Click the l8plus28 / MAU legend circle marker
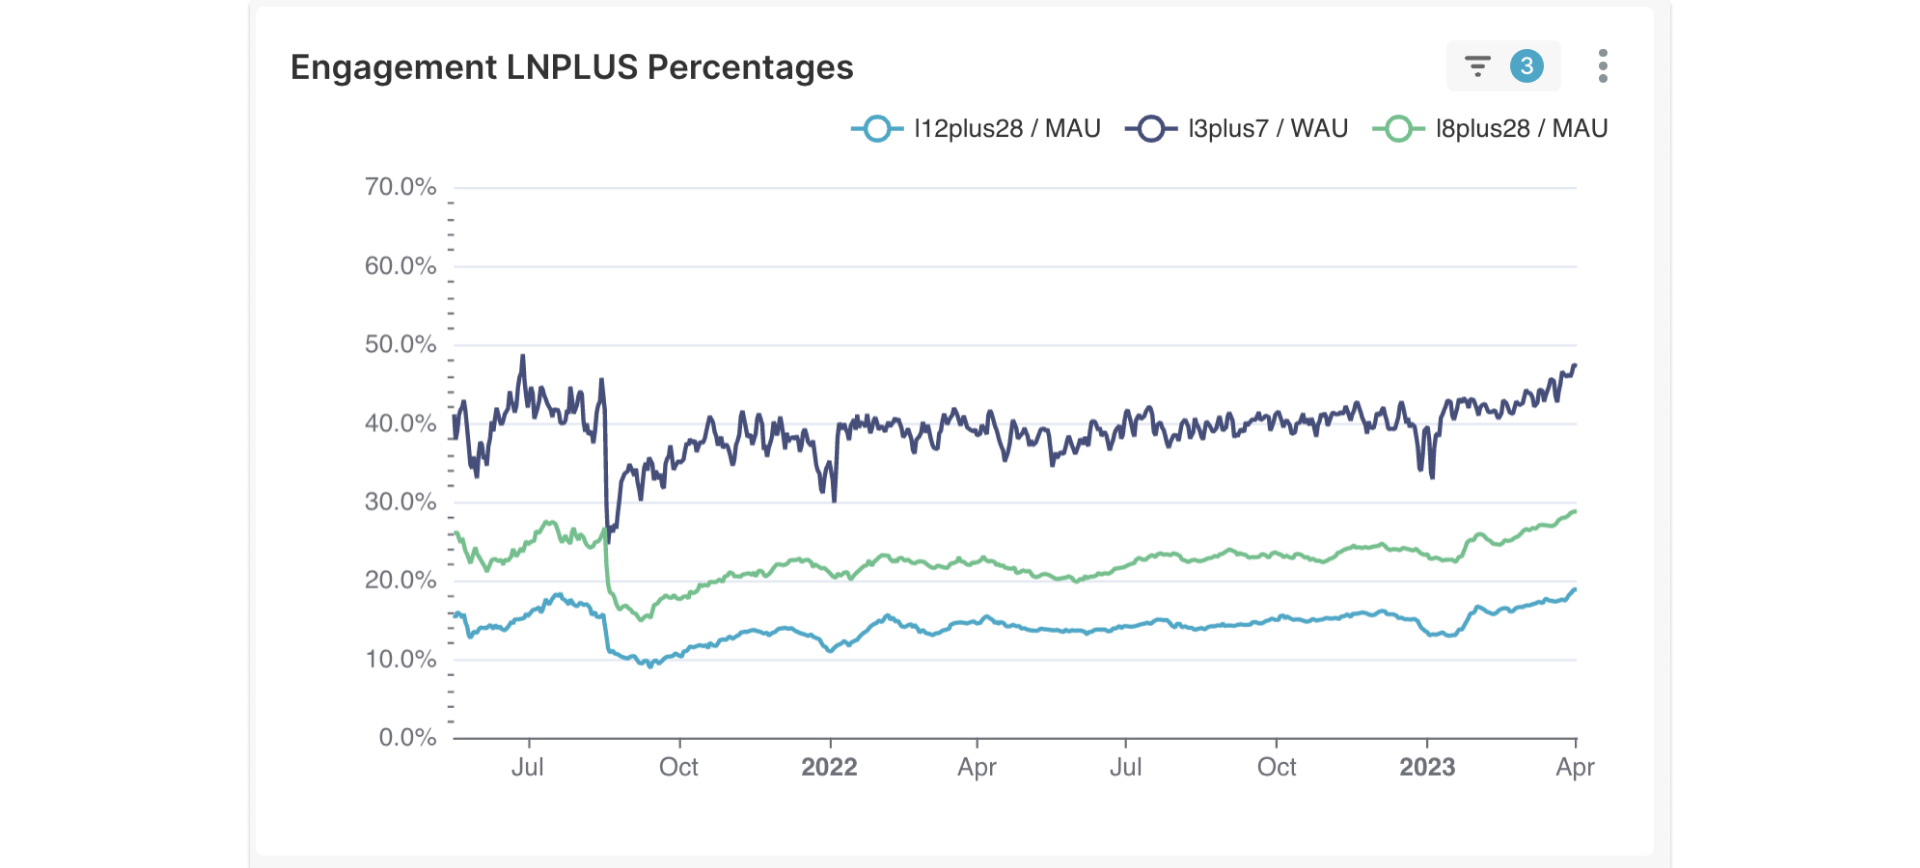This screenshot has width=1920, height=868. (x=1398, y=129)
